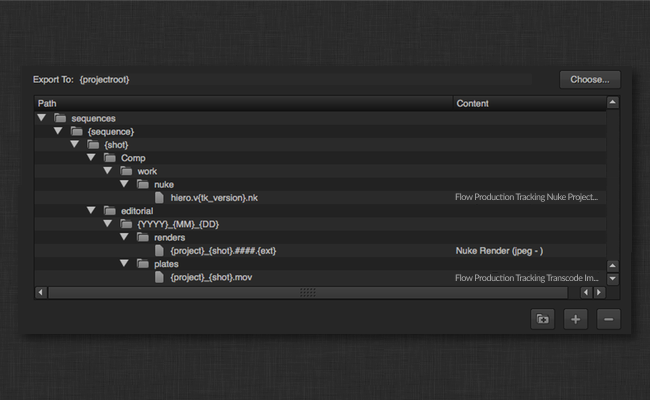Screen dimensions: 650x400
Task: Collapse the plates folder
Action: tap(125, 264)
